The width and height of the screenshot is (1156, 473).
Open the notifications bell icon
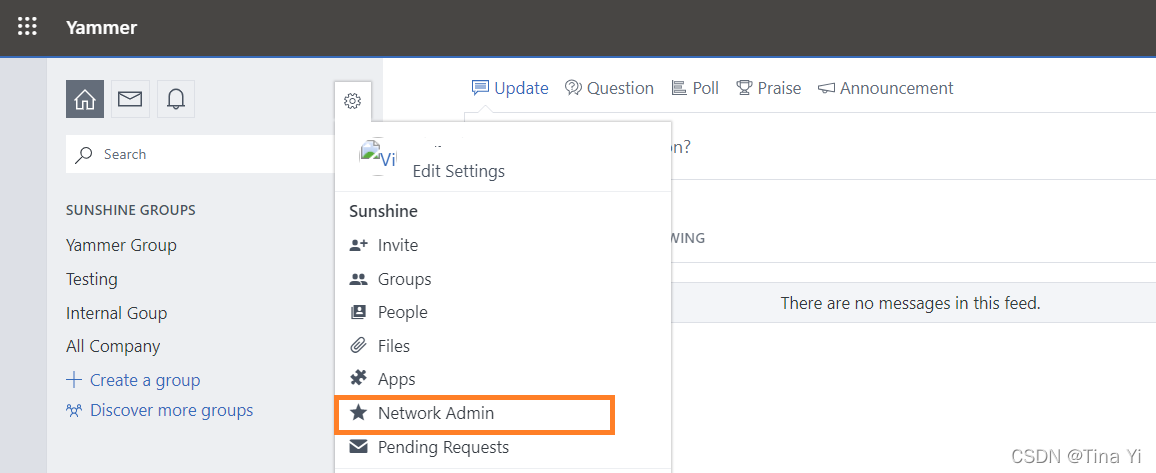click(x=175, y=99)
